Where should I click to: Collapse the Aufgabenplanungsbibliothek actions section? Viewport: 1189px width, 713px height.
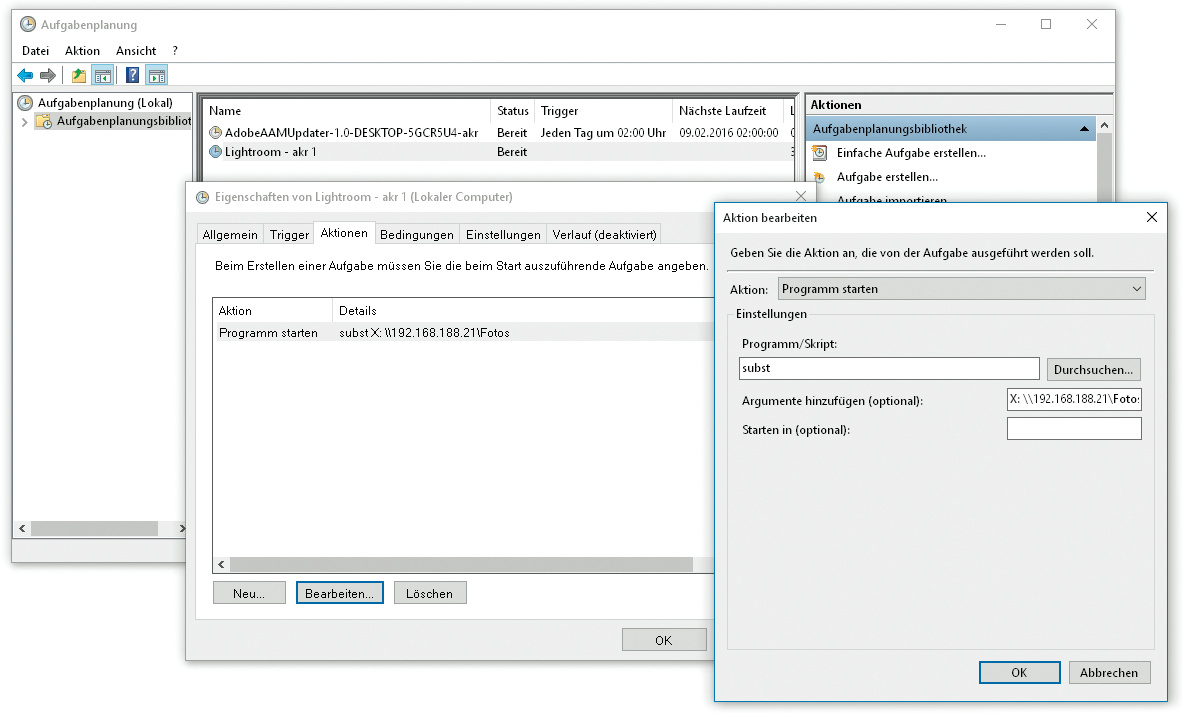[x=1084, y=129]
